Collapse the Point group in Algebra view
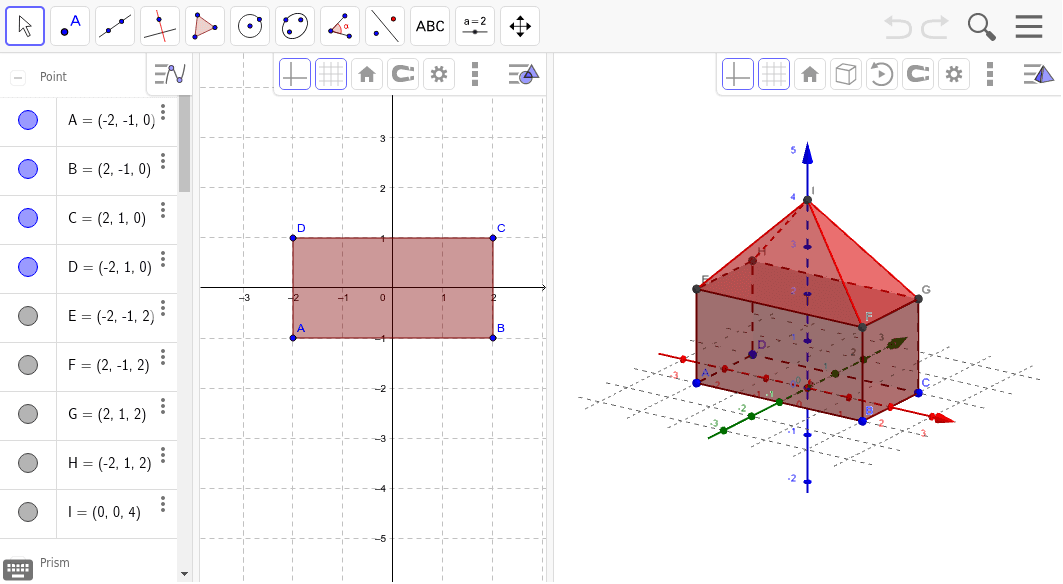The width and height of the screenshot is (1063, 584). click(x=18, y=77)
